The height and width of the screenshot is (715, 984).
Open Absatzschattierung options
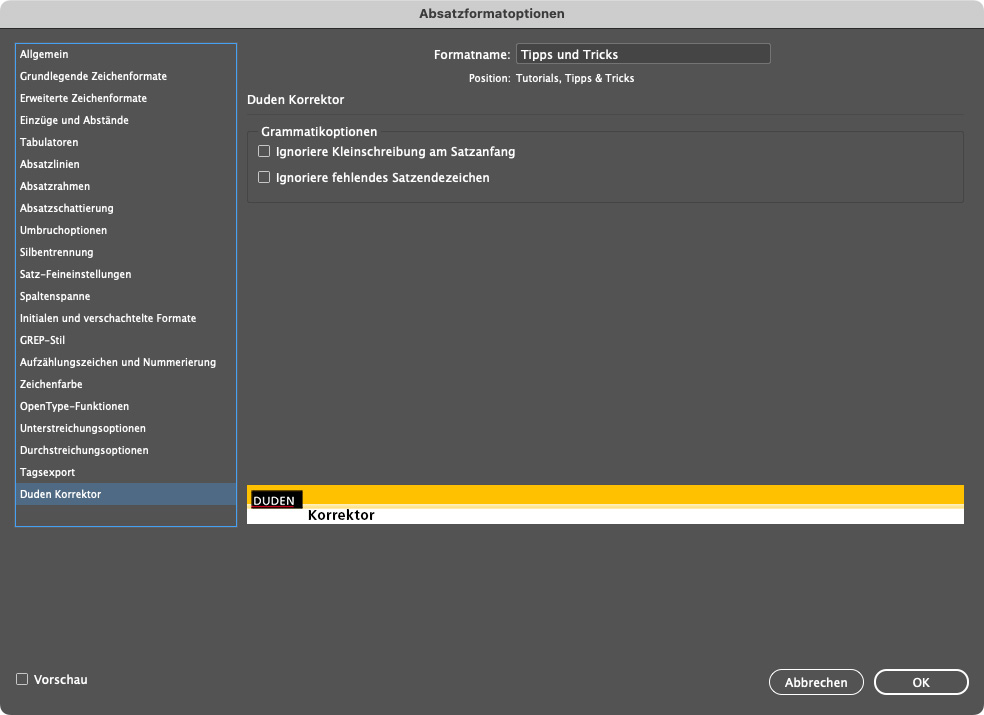pyautogui.click(x=126, y=208)
